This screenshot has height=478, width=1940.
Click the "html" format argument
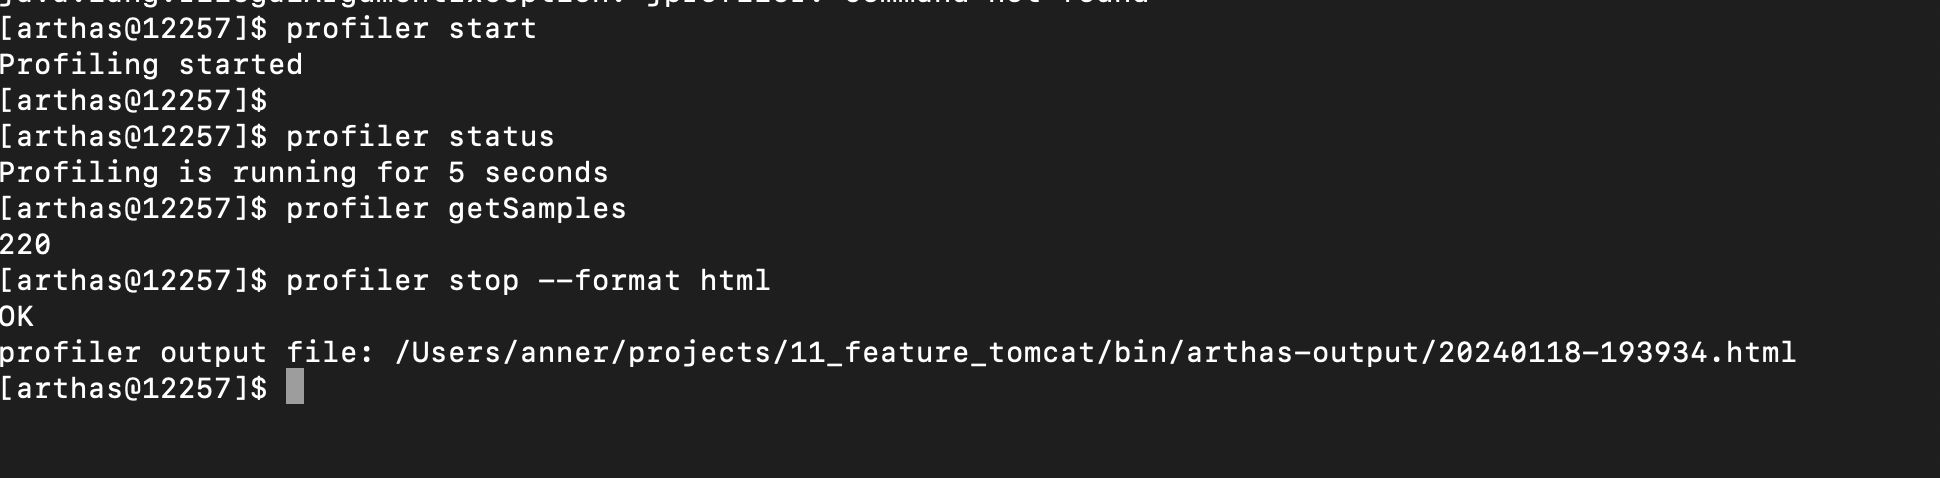[735, 280]
